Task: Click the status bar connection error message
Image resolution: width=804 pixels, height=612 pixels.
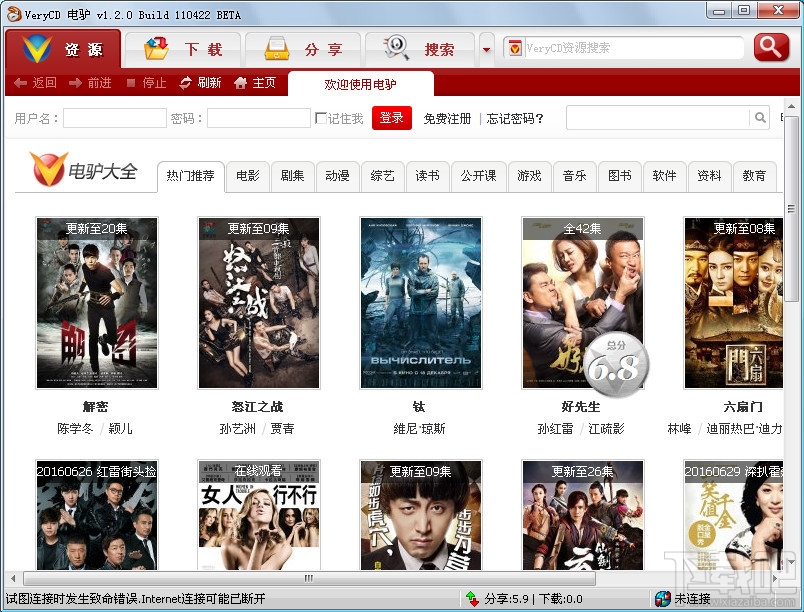Action: [x=136, y=599]
